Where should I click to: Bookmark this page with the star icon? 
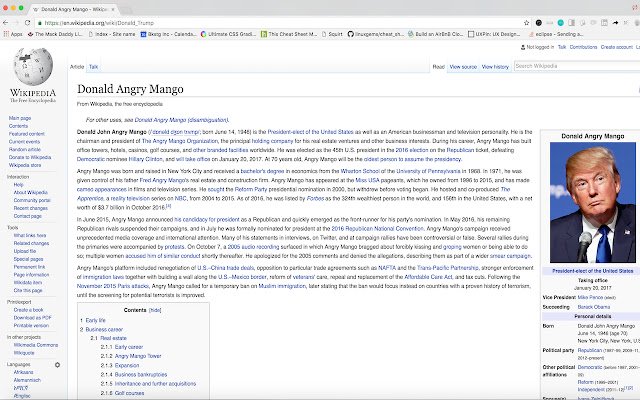tap(527, 23)
